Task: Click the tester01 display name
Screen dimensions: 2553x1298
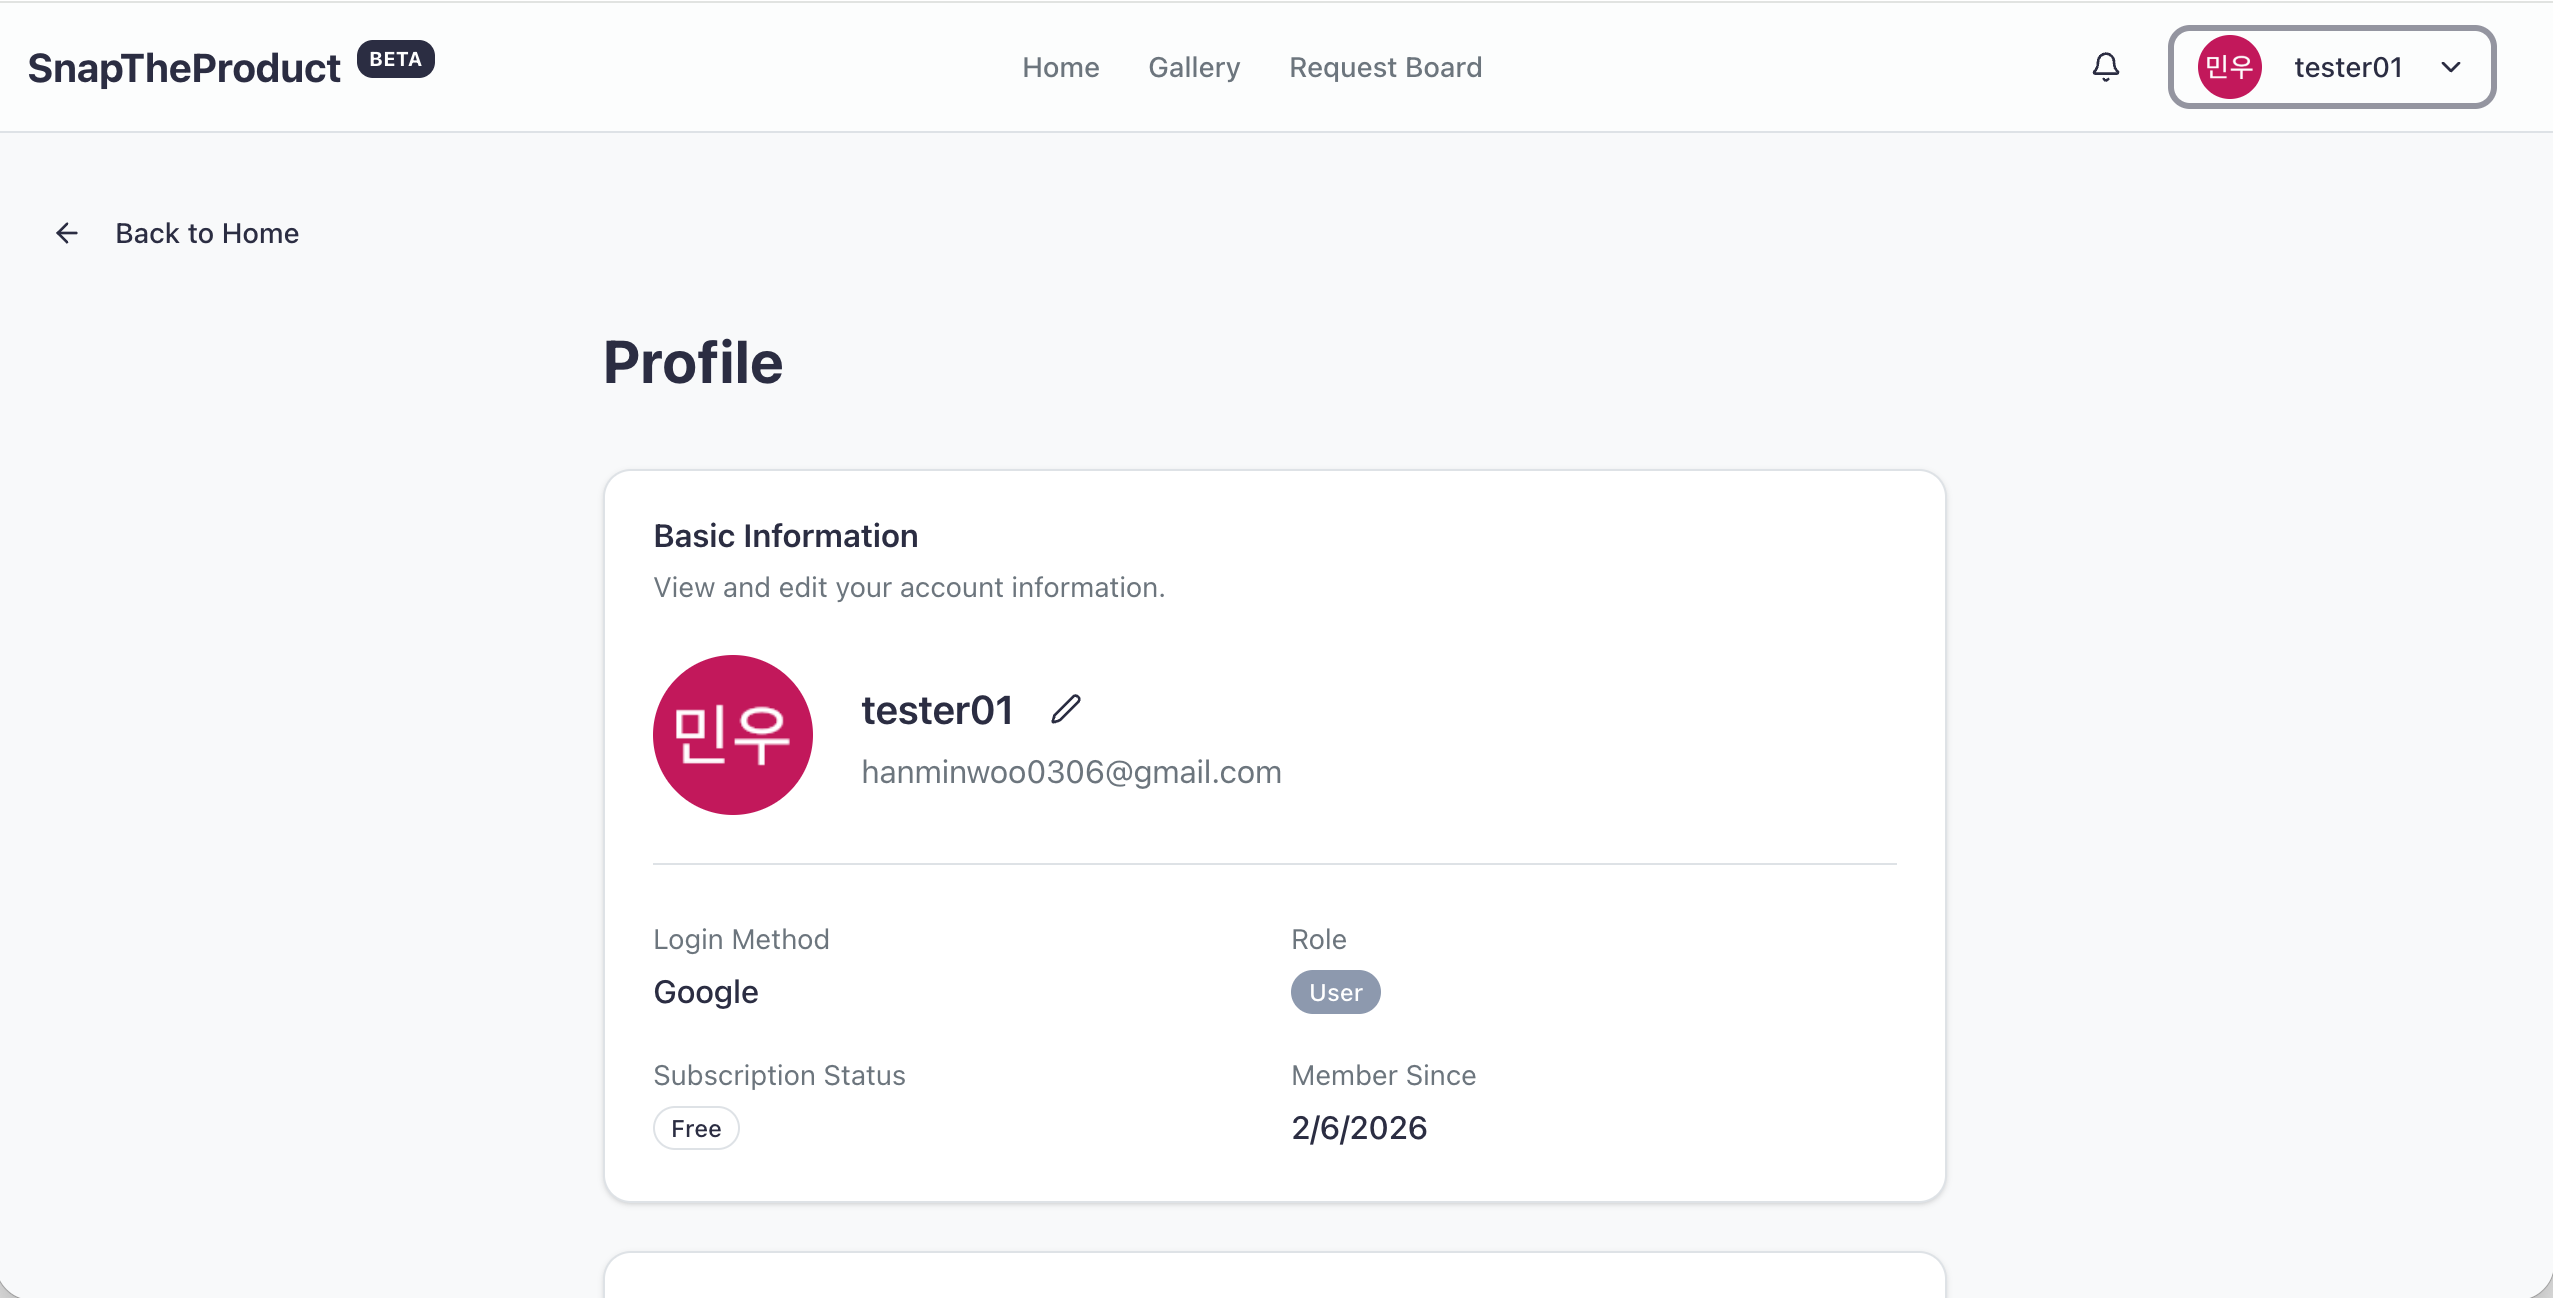Action: [x=937, y=710]
